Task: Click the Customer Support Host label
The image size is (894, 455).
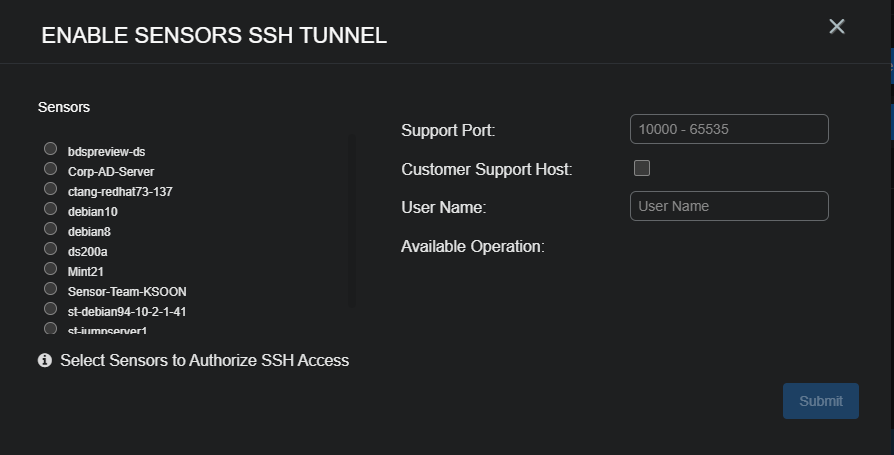Action: [x=486, y=169]
